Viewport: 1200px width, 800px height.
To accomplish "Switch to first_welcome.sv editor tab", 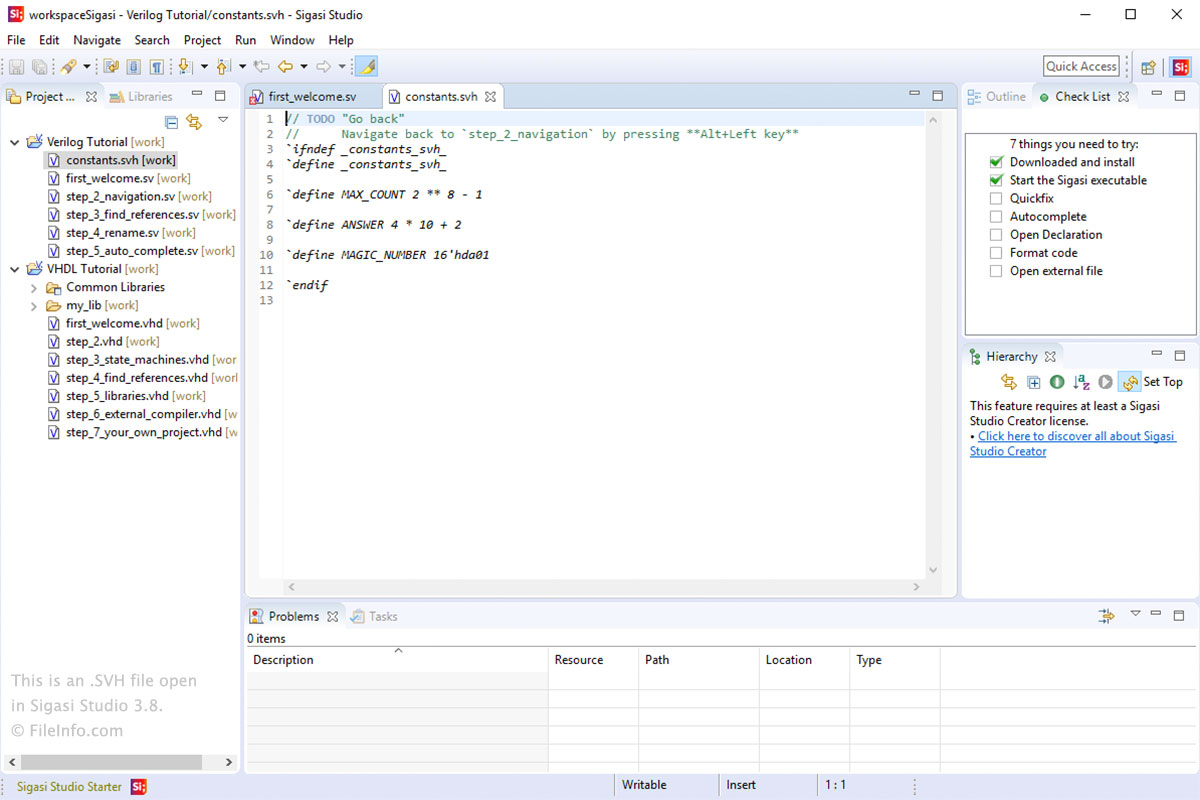I will click(x=312, y=97).
